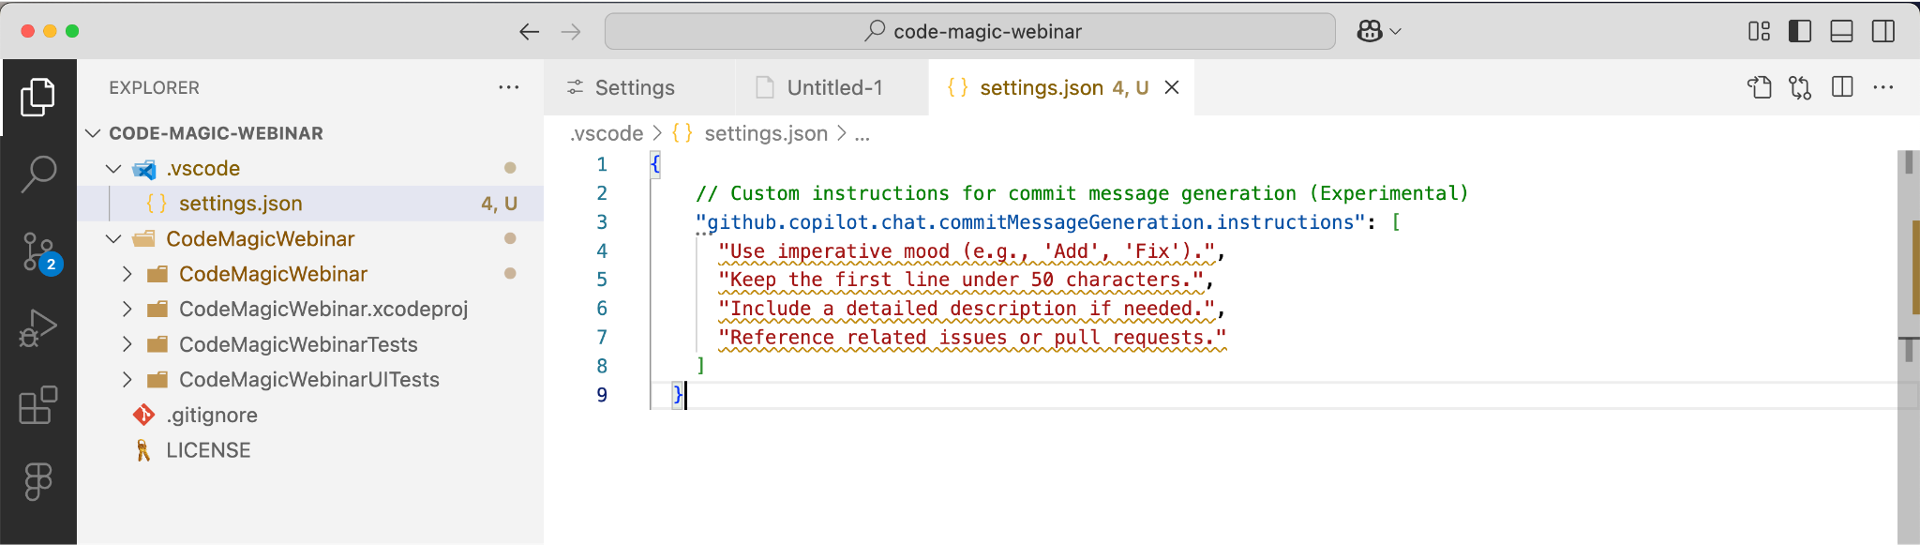Collapse the .vscode folder

click(114, 169)
